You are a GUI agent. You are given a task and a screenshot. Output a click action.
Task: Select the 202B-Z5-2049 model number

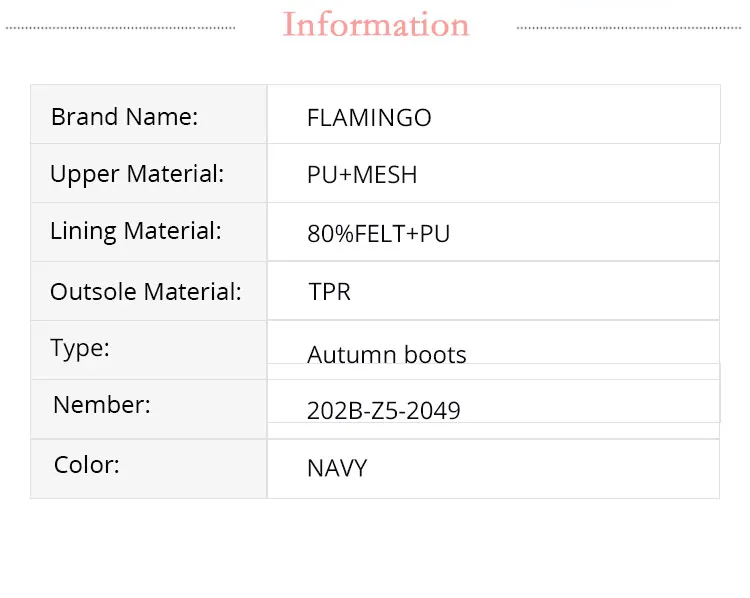click(x=384, y=410)
